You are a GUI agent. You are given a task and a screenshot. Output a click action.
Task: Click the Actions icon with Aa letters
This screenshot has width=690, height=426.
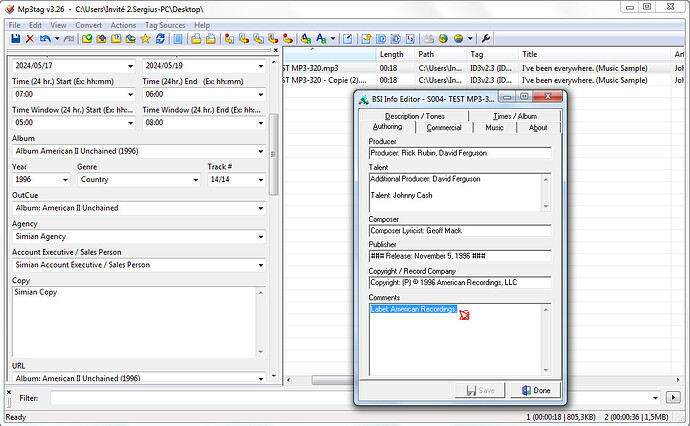[x=306, y=39]
